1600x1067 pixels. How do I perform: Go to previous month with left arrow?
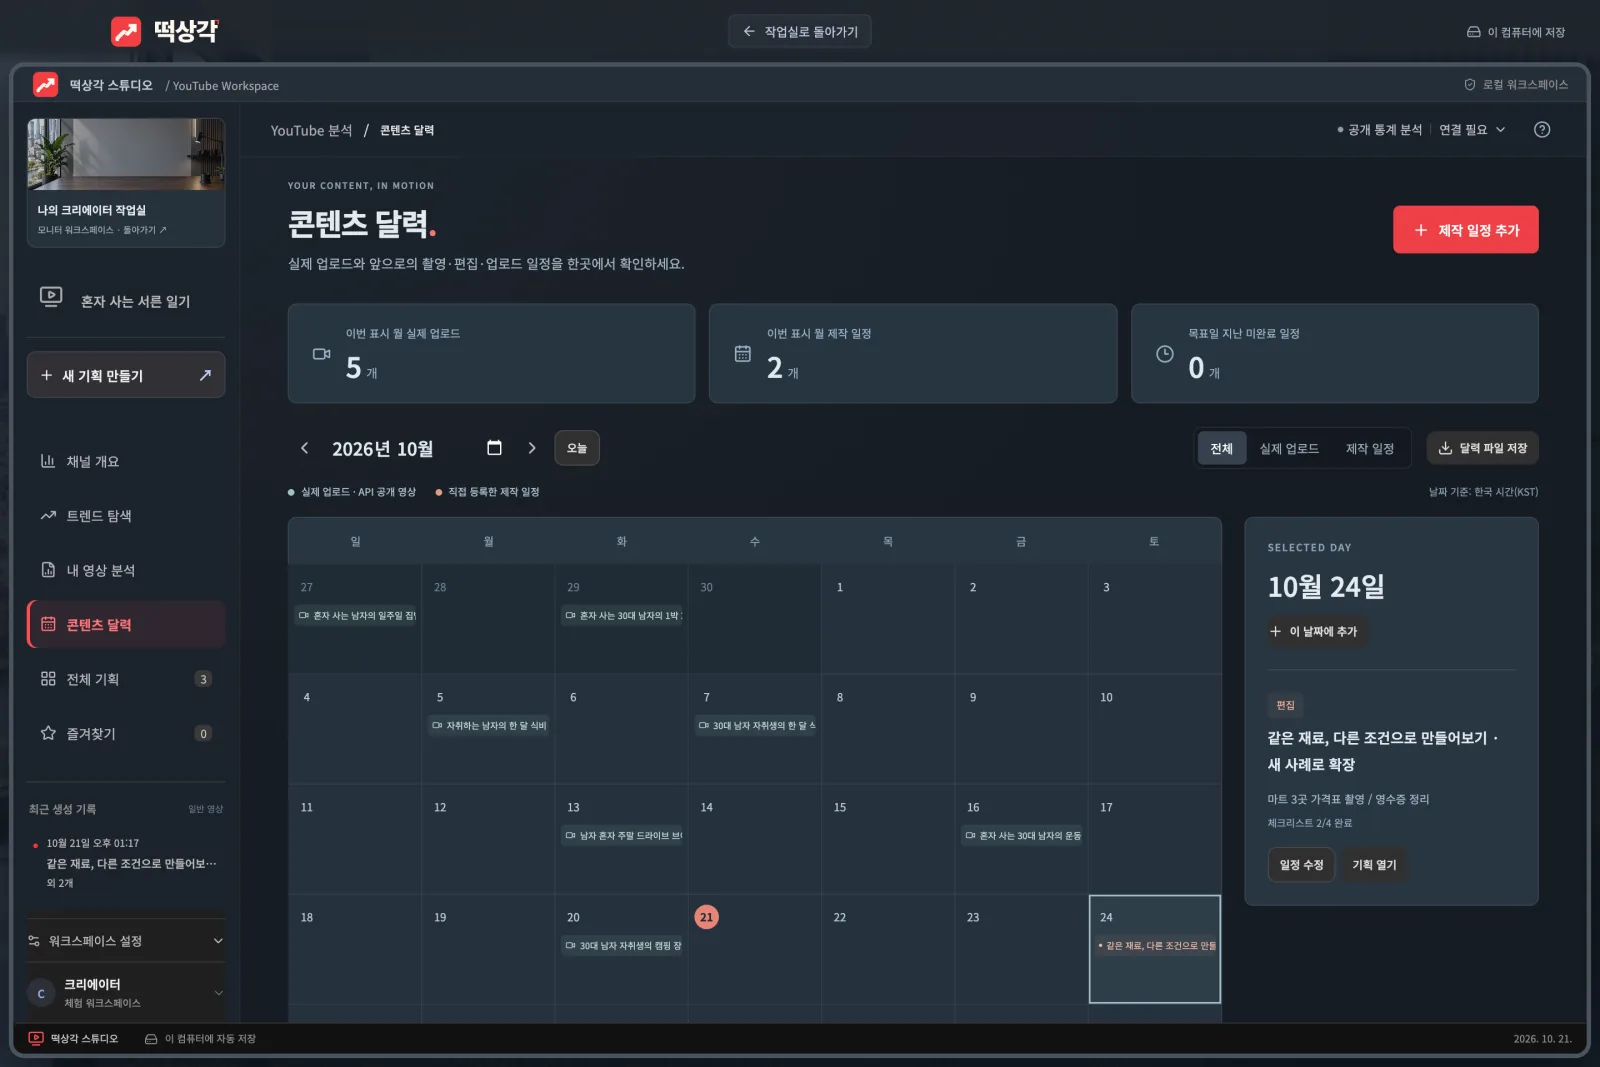(x=305, y=448)
